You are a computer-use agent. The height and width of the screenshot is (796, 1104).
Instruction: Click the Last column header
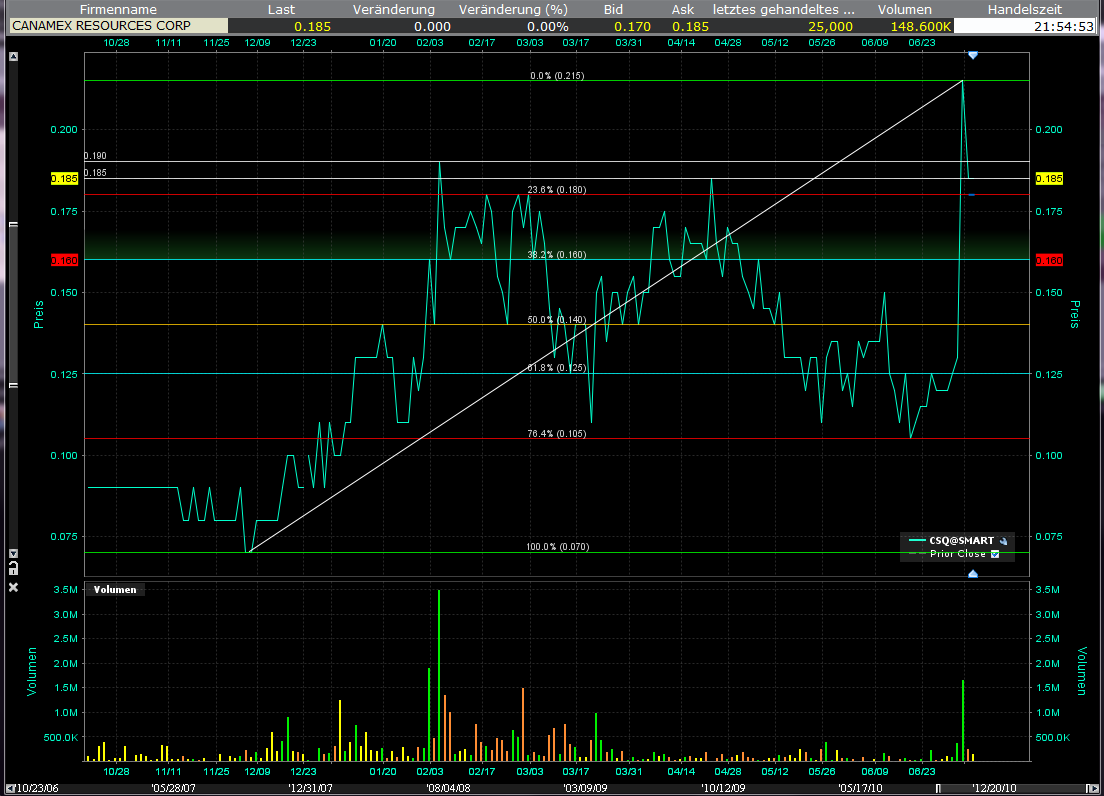point(281,9)
